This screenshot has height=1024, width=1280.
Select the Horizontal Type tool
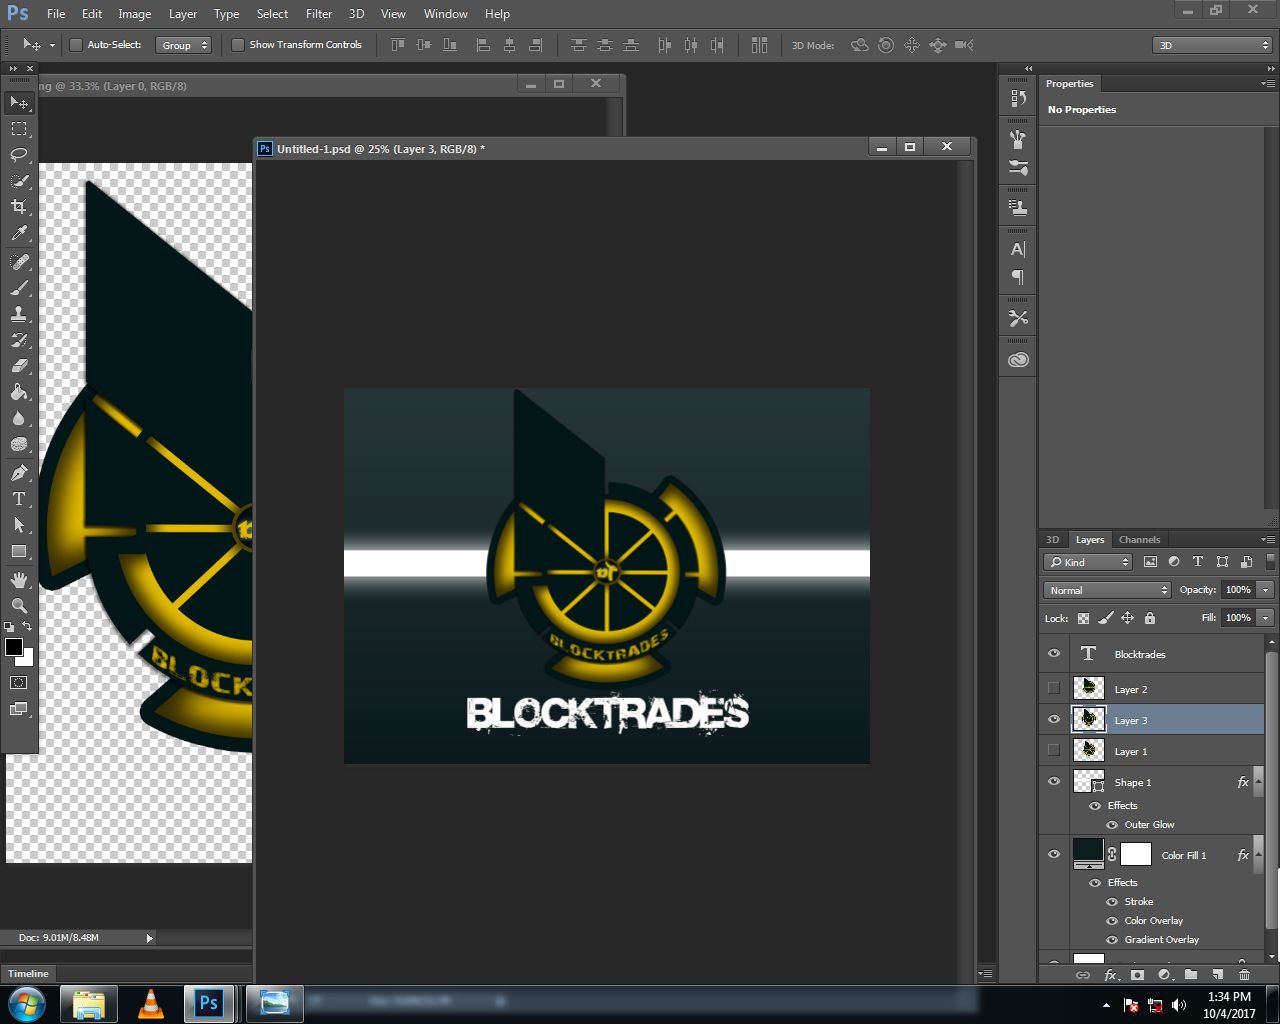click(19, 499)
